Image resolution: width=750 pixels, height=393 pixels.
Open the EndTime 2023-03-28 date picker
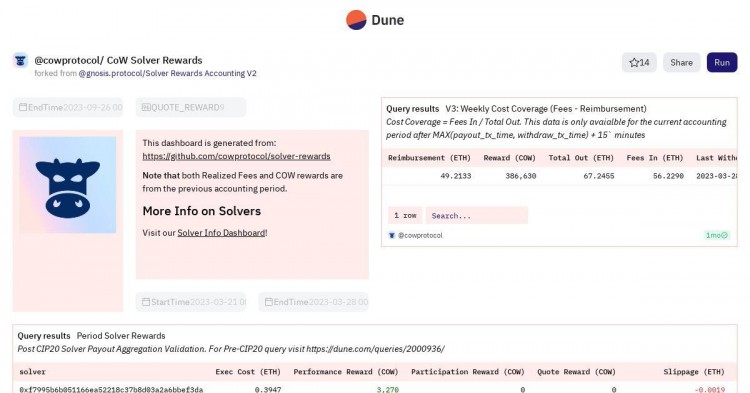point(314,302)
